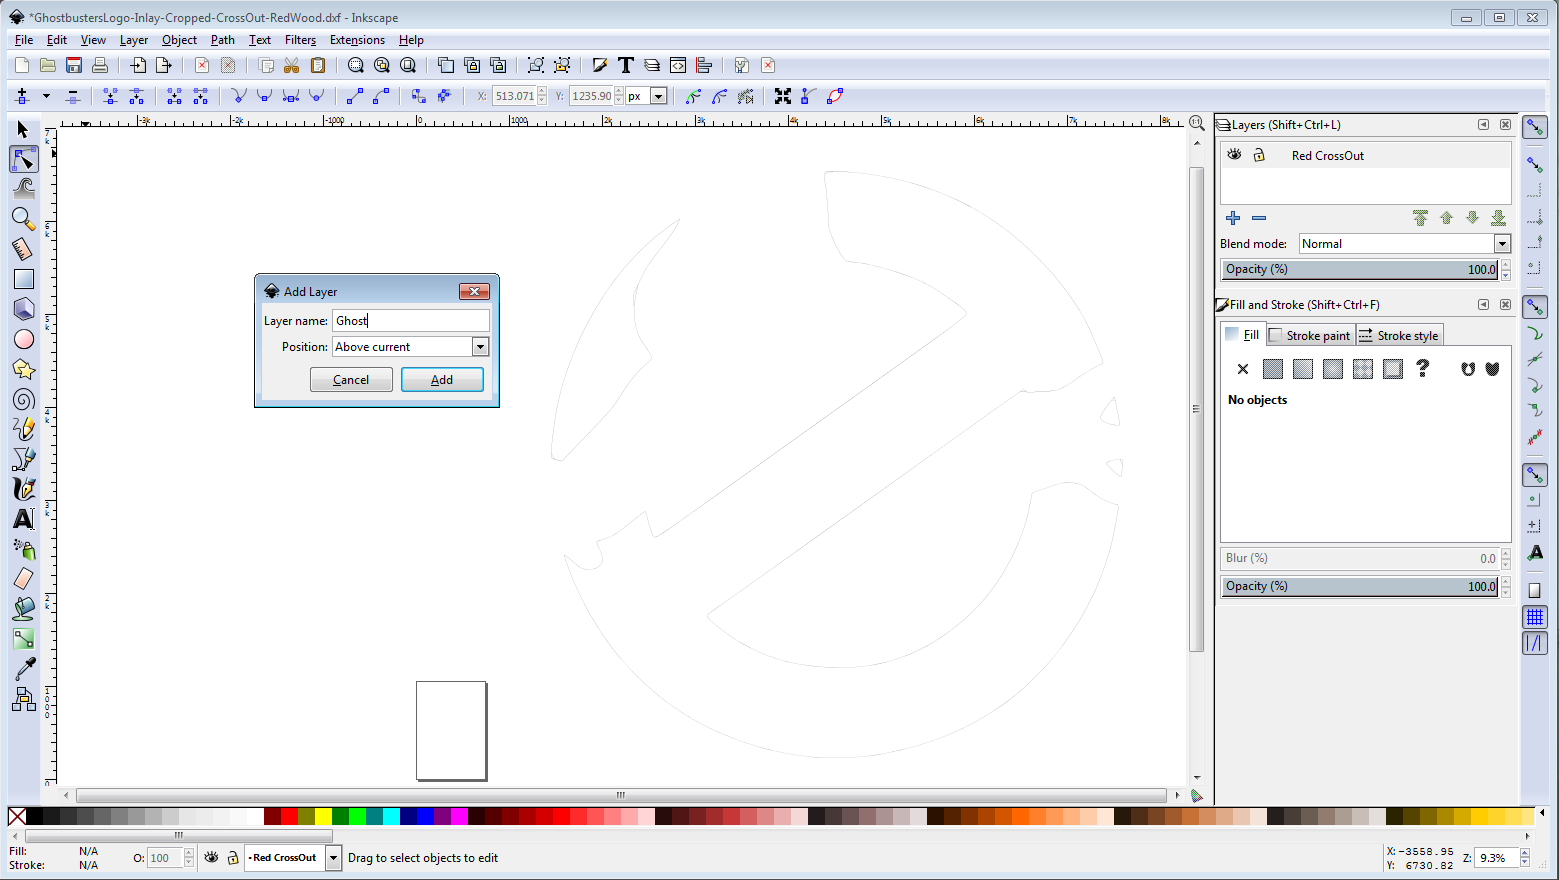1559x880 pixels.
Task: Open the Position dropdown in Add Layer dialog
Action: pyautogui.click(x=480, y=346)
